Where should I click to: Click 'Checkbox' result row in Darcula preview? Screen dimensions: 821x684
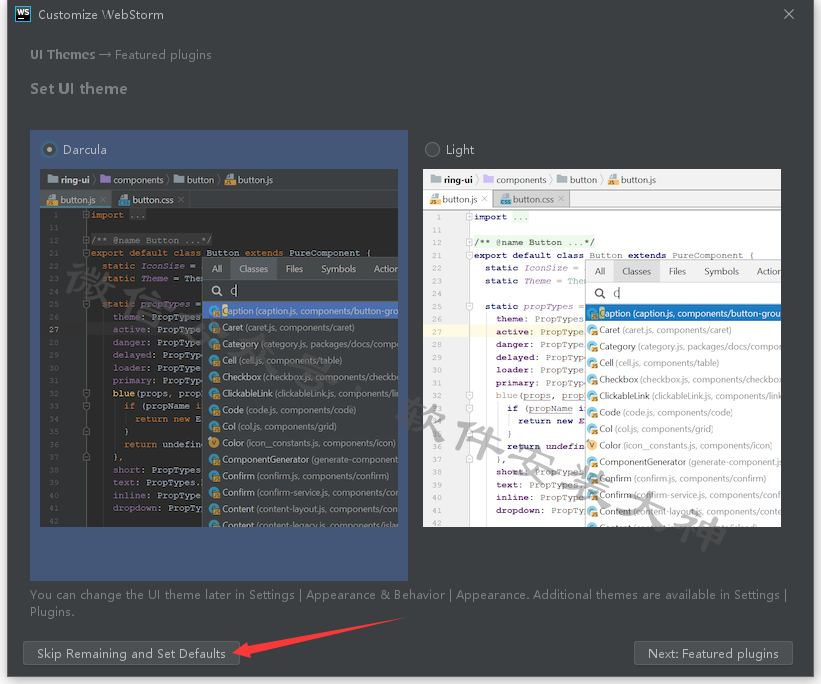point(301,377)
